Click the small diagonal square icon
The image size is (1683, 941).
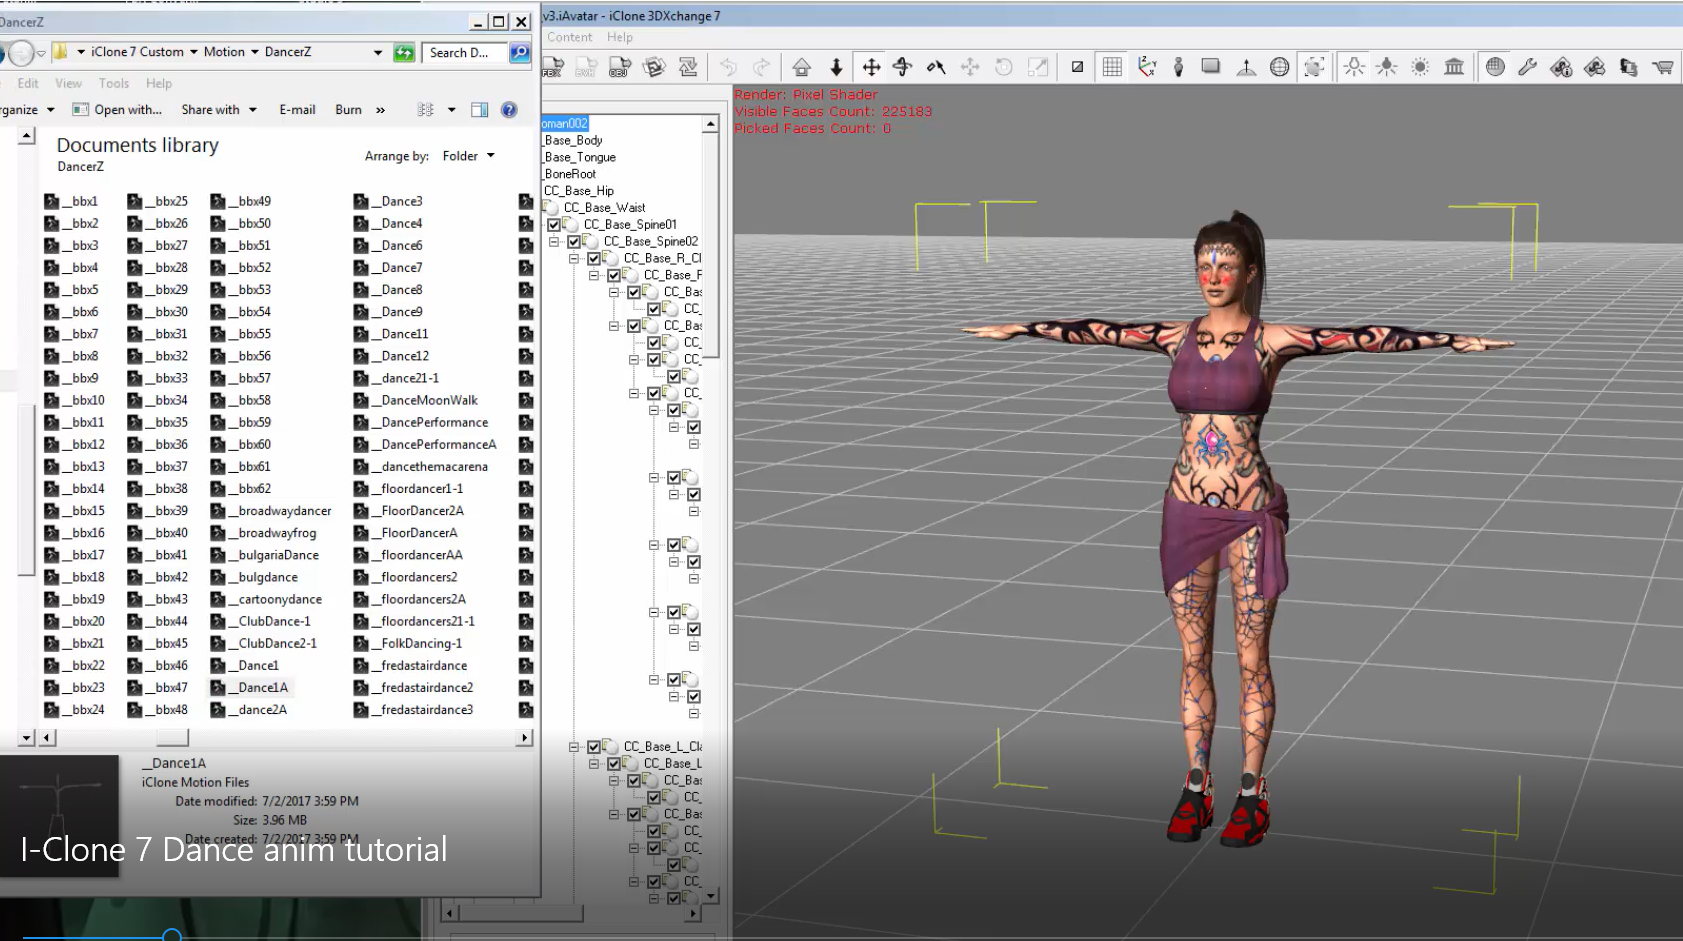click(1077, 67)
